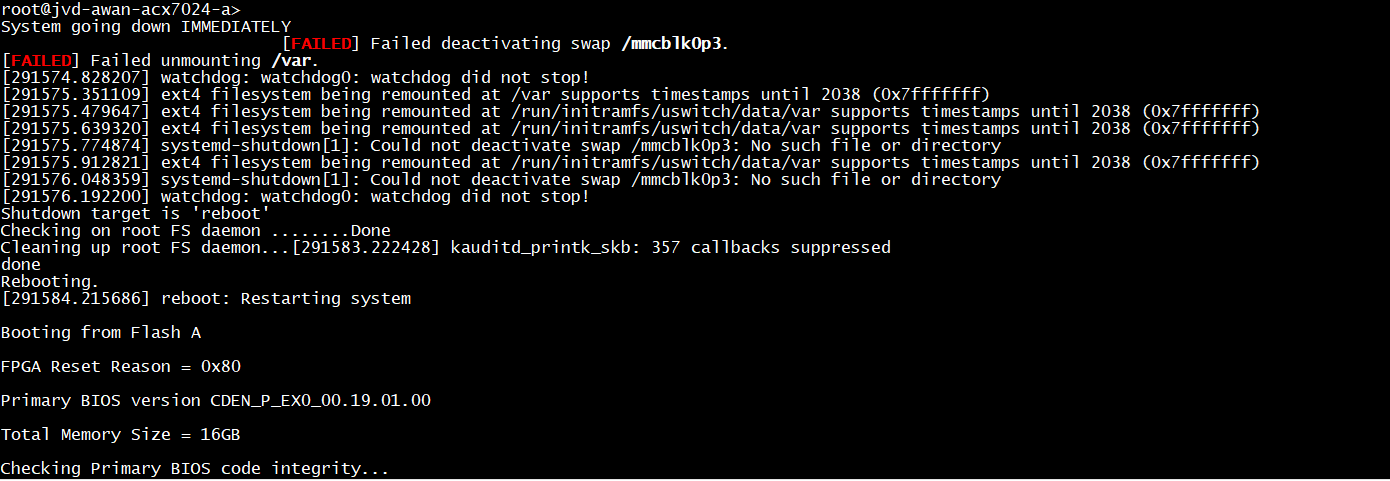This screenshot has height=481, width=1390.
Task: Click 'Checking Primary BIOS code integrity...' line
Action: coord(194,468)
